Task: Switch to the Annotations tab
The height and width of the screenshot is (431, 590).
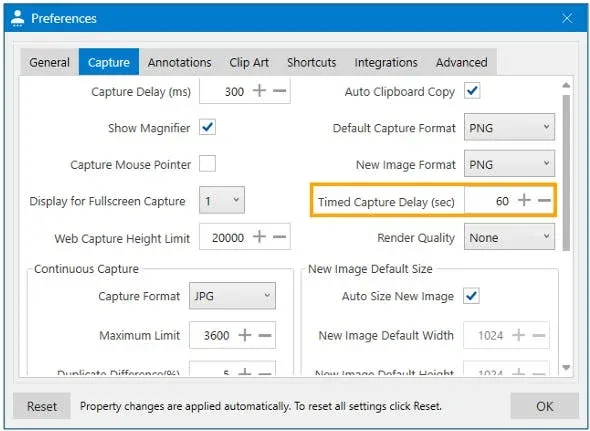Action: point(179,62)
